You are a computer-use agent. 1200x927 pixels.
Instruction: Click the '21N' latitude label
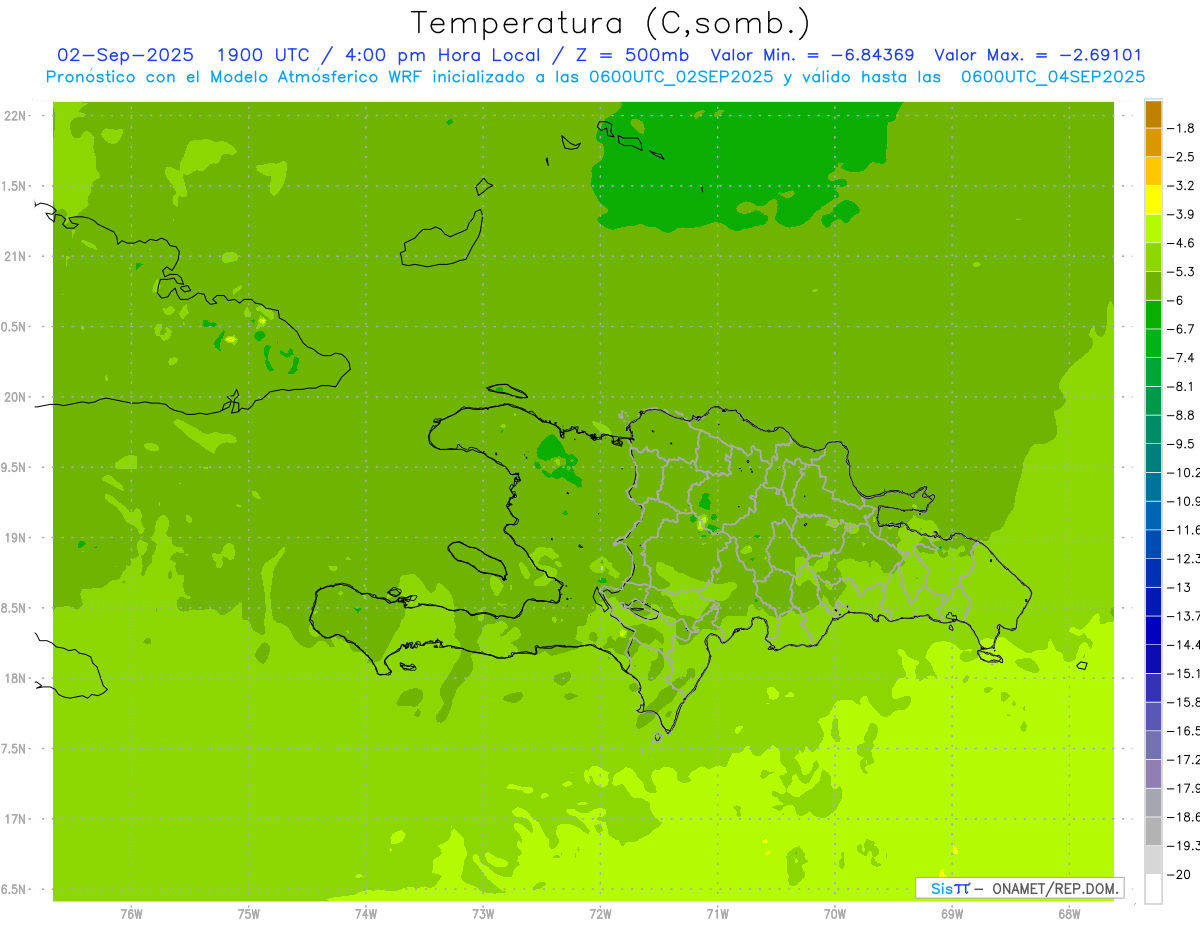pyautogui.click(x=16, y=257)
